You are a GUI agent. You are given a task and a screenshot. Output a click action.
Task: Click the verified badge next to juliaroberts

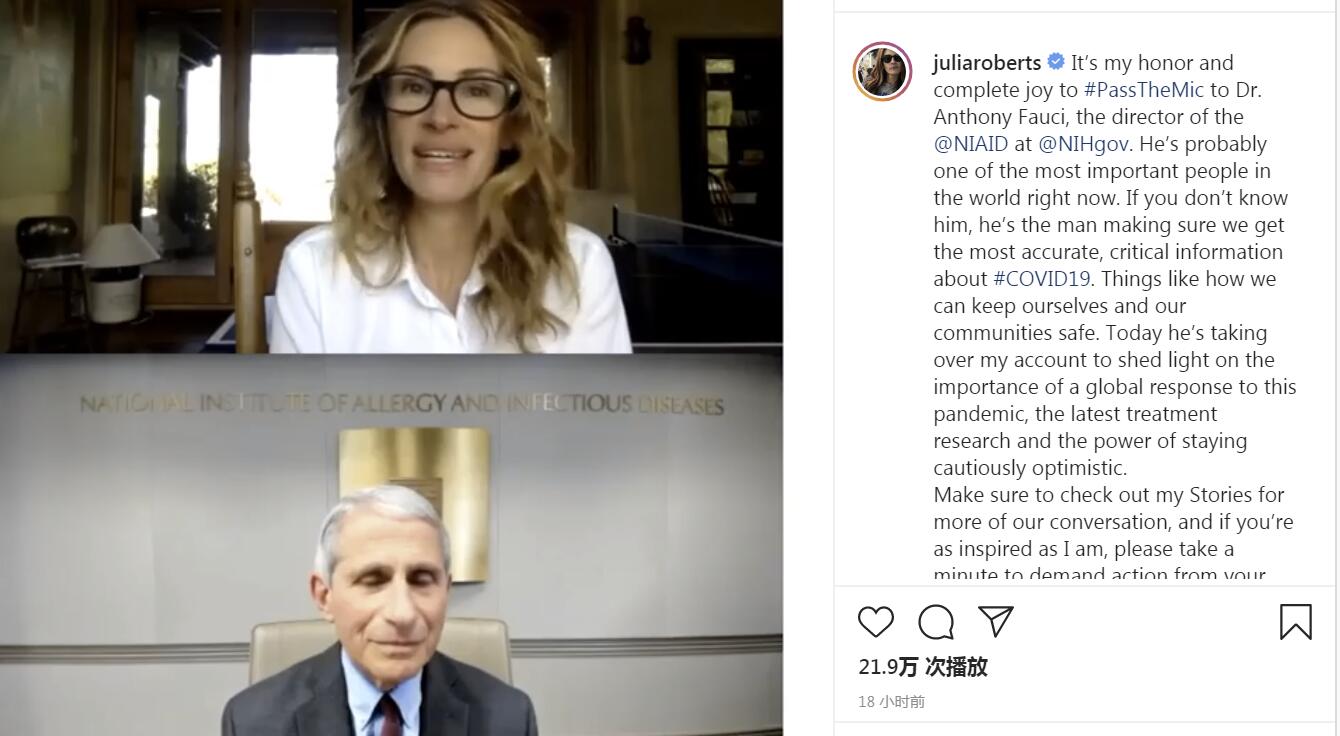point(1056,62)
